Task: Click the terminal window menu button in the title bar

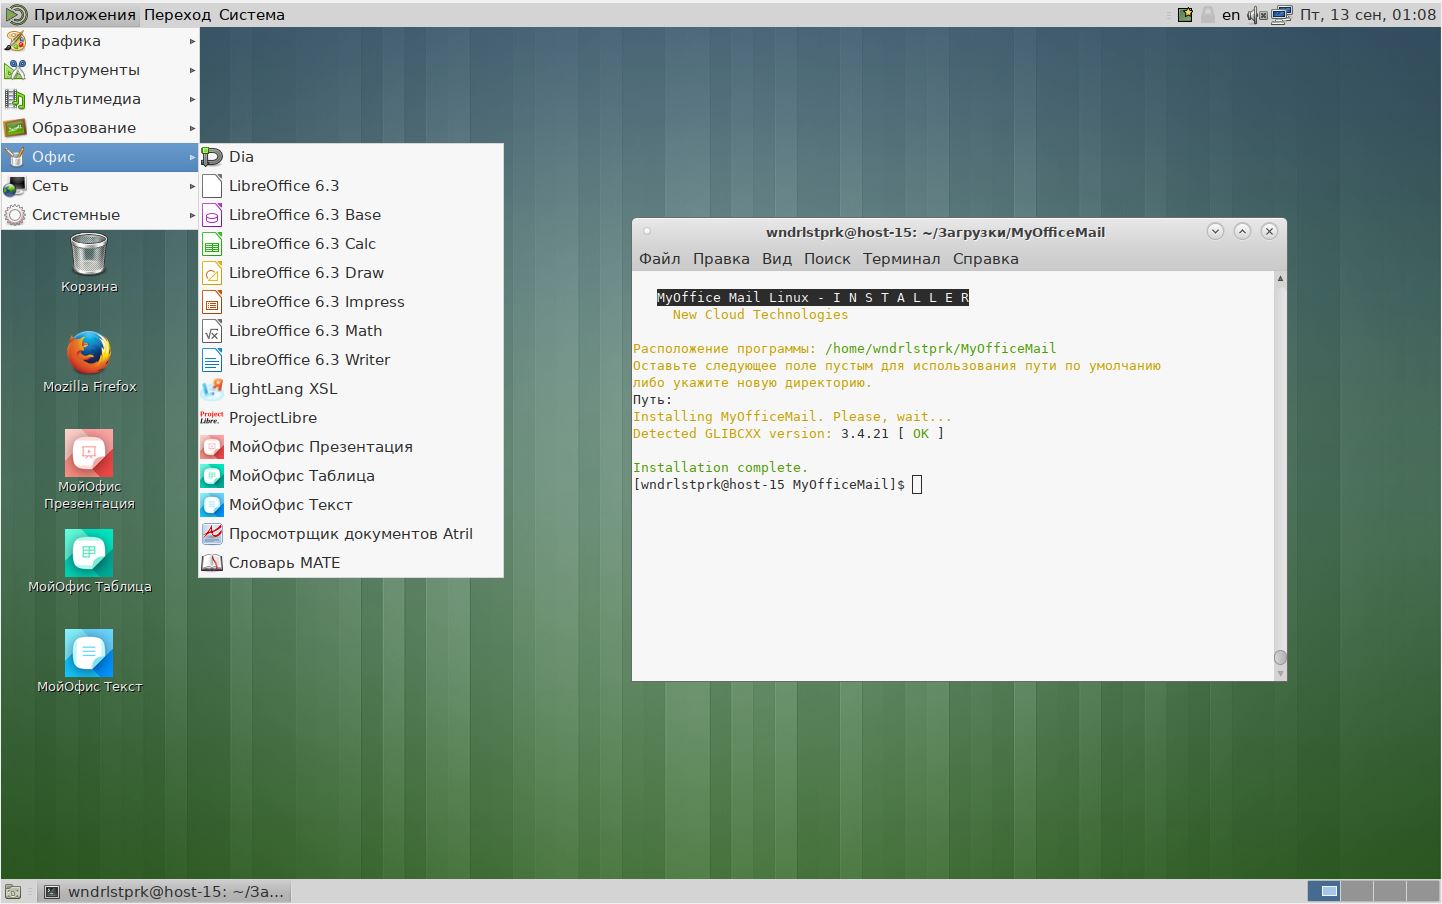Action: pyautogui.click(x=647, y=231)
